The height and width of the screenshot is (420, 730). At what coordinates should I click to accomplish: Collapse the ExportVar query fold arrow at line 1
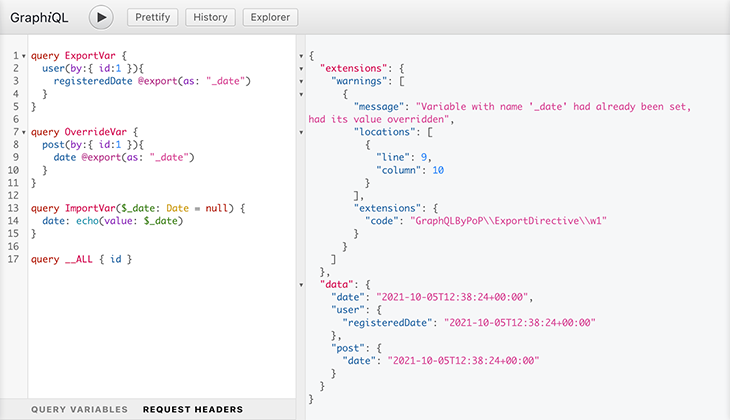(x=24, y=56)
